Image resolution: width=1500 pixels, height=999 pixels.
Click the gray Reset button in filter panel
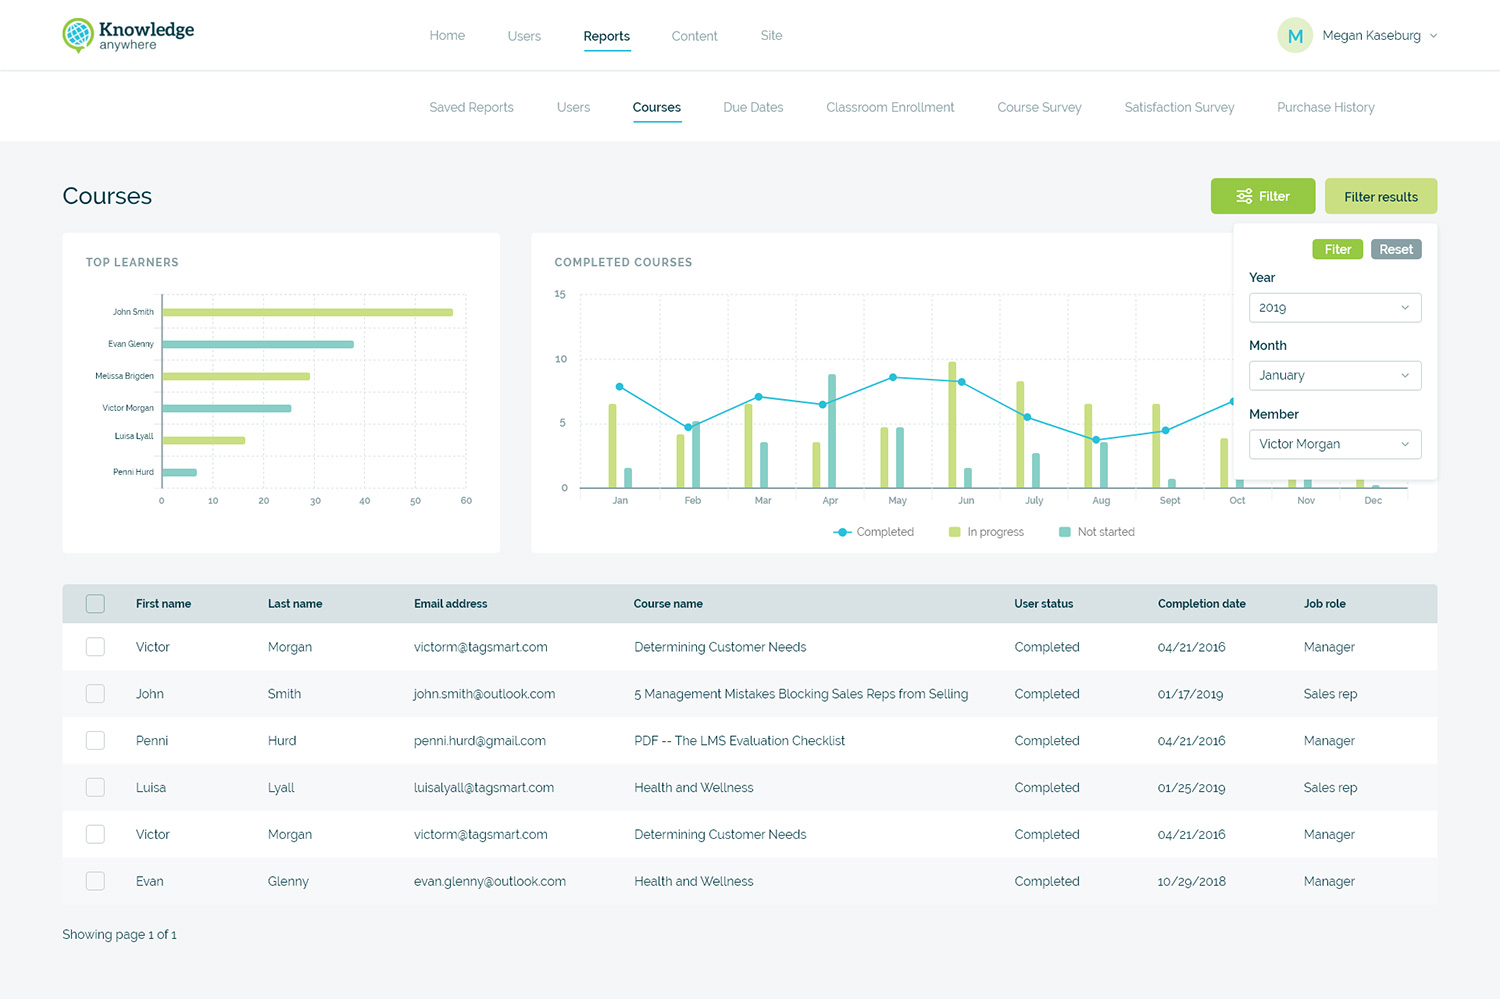1395,250
